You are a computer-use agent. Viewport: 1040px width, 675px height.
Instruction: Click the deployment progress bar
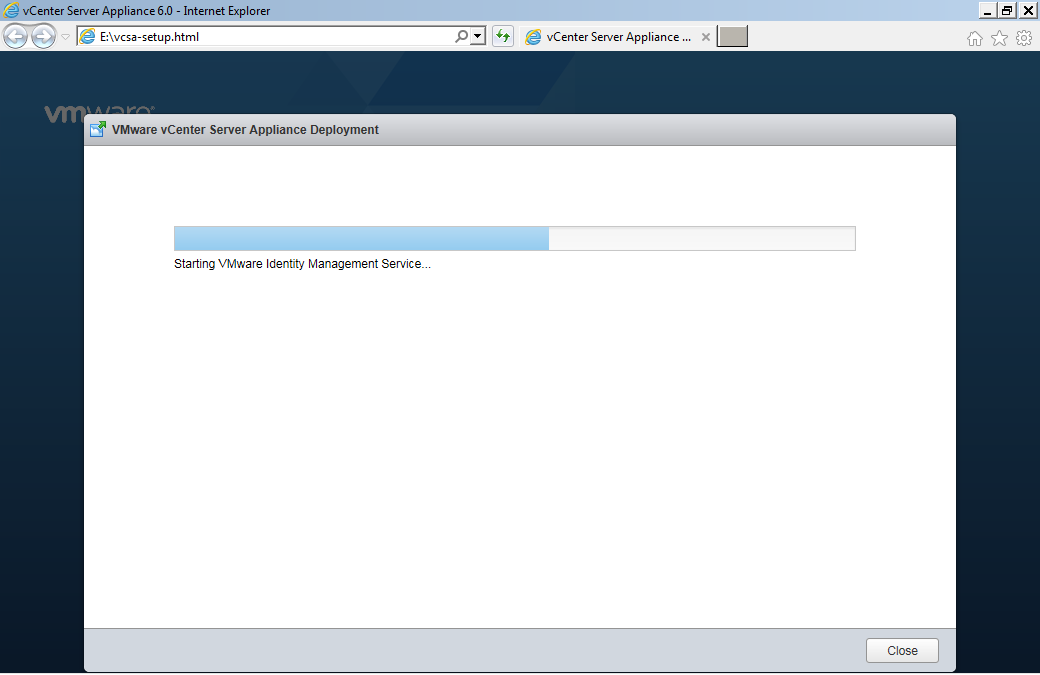(515, 239)
